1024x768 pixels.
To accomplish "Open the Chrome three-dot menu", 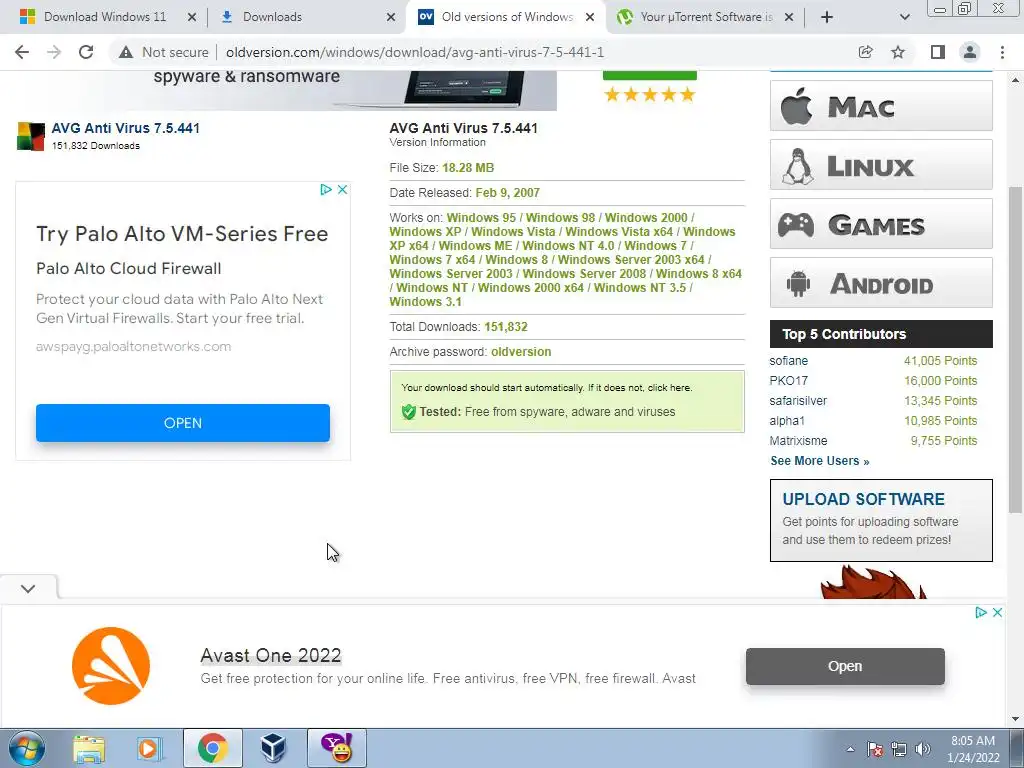I will (x=1002, y=52).
